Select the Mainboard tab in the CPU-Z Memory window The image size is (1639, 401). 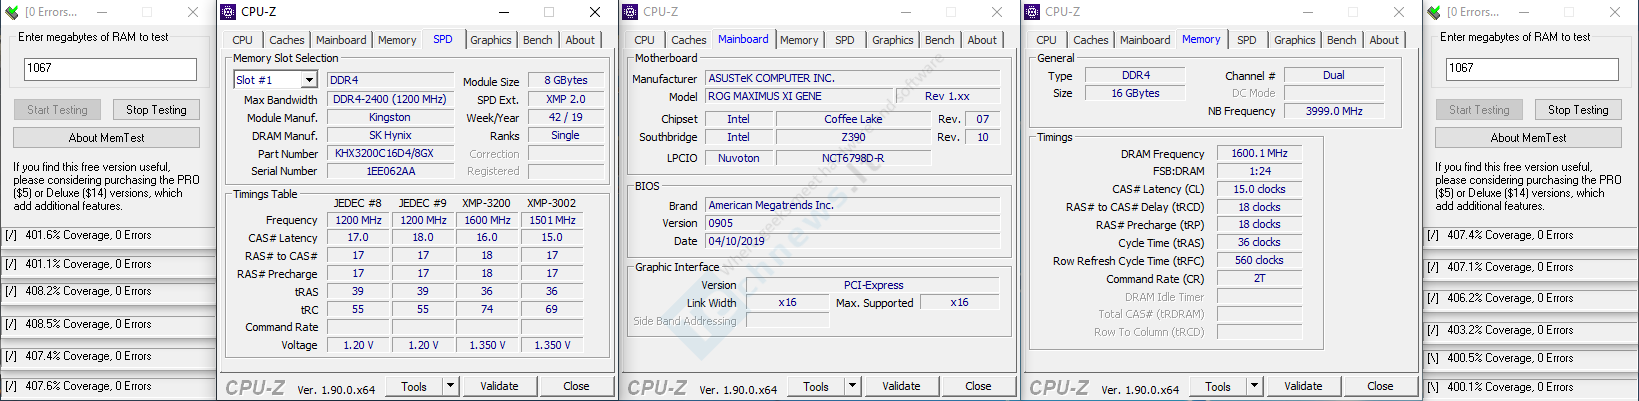pos(1145,40)
